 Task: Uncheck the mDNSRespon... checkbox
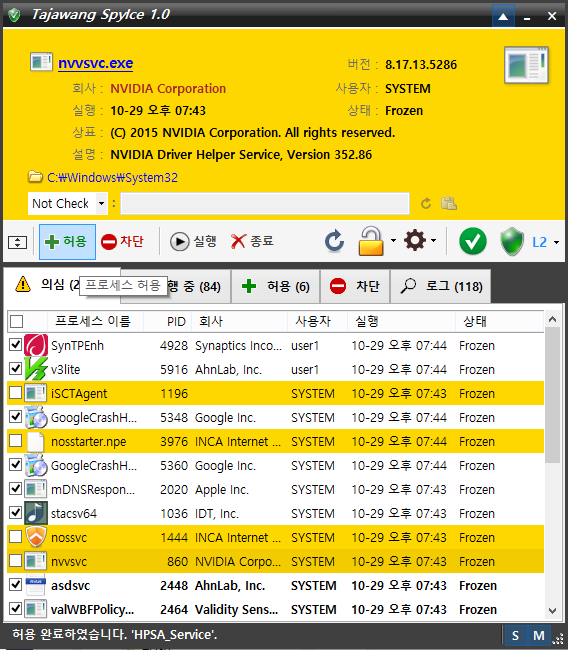(15, 489)
